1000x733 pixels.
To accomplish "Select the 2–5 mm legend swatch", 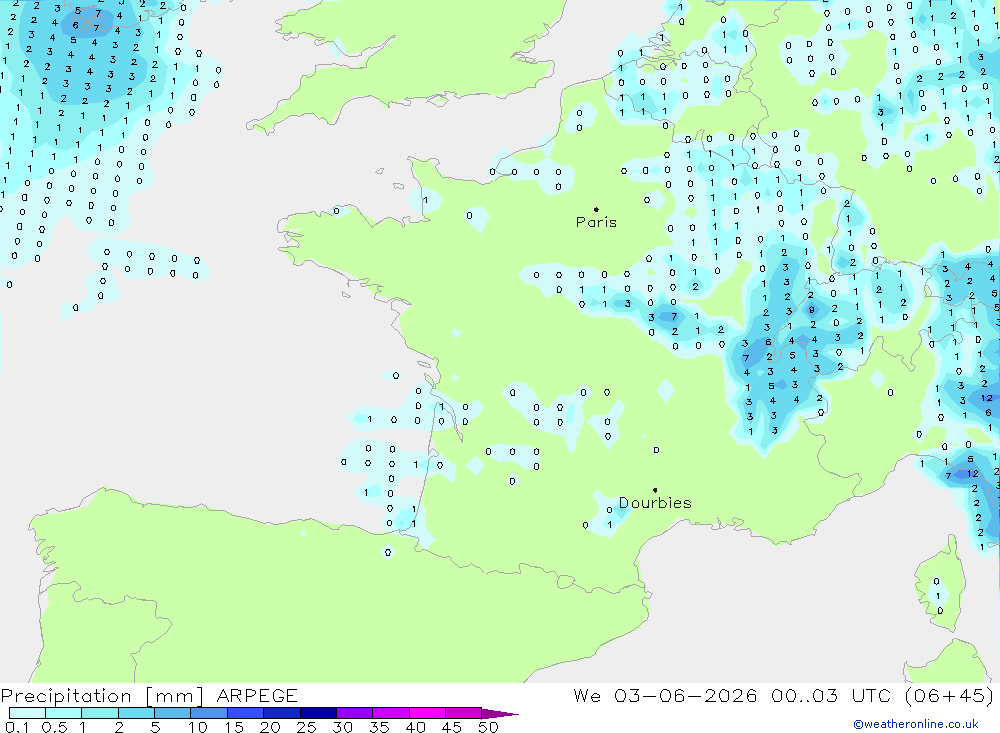I will coord(136,713).
